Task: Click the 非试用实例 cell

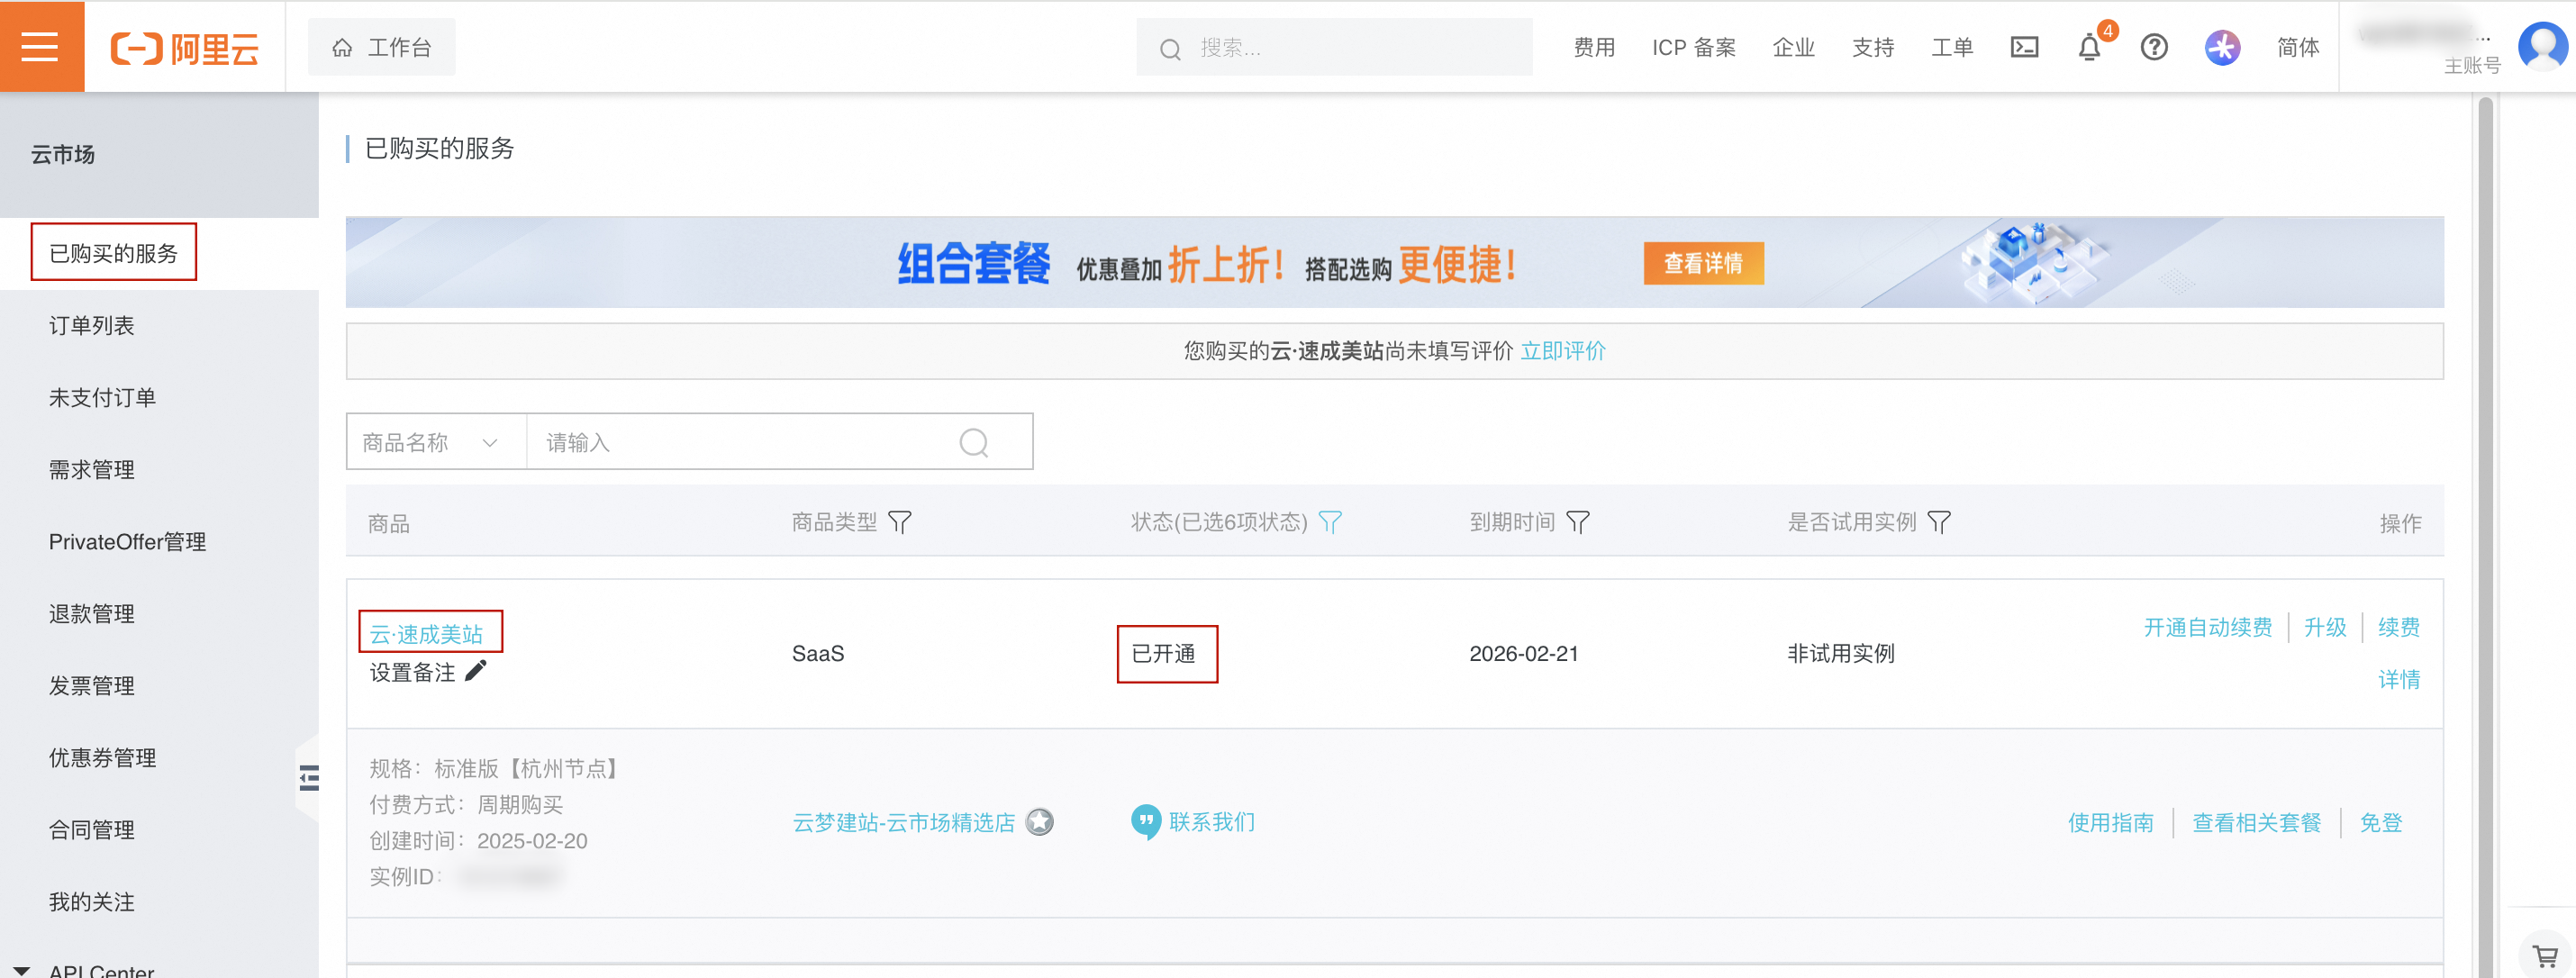Action: (1840, 653)
